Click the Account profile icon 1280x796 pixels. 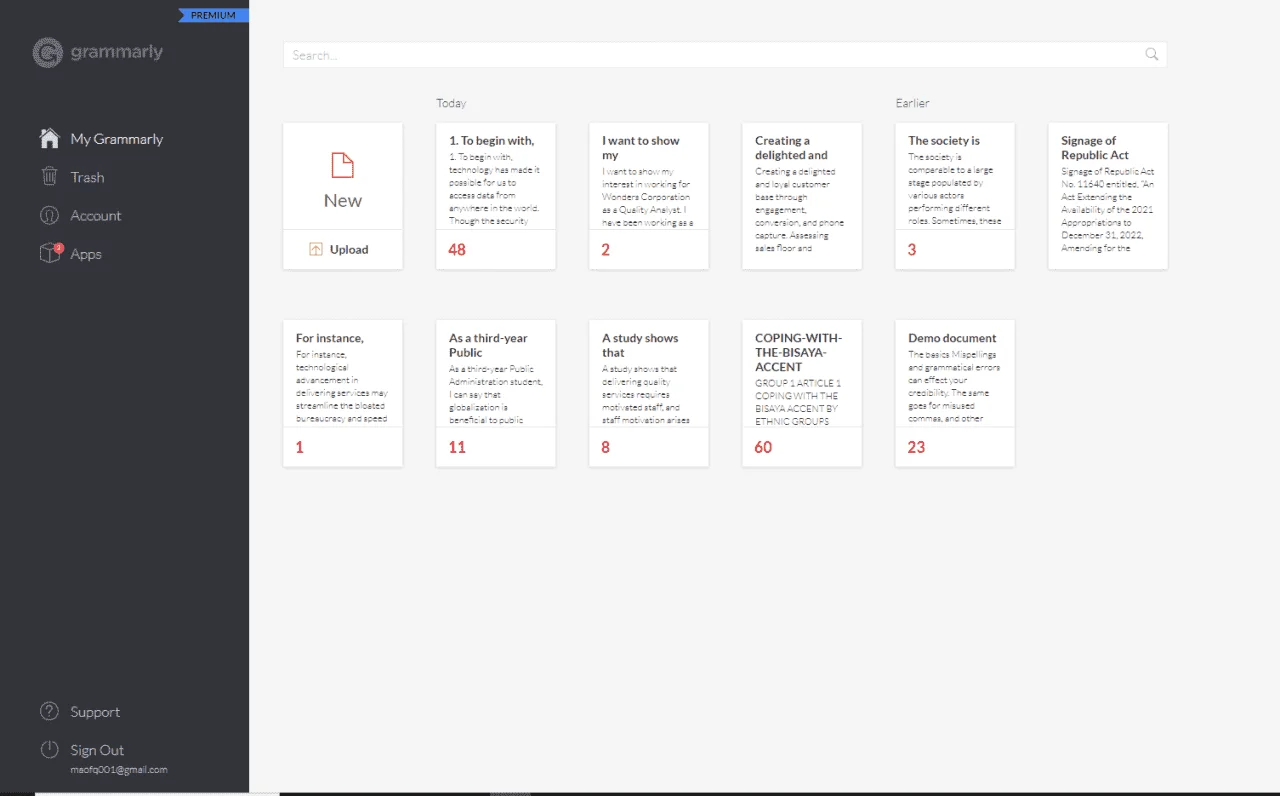coord(49,215)
